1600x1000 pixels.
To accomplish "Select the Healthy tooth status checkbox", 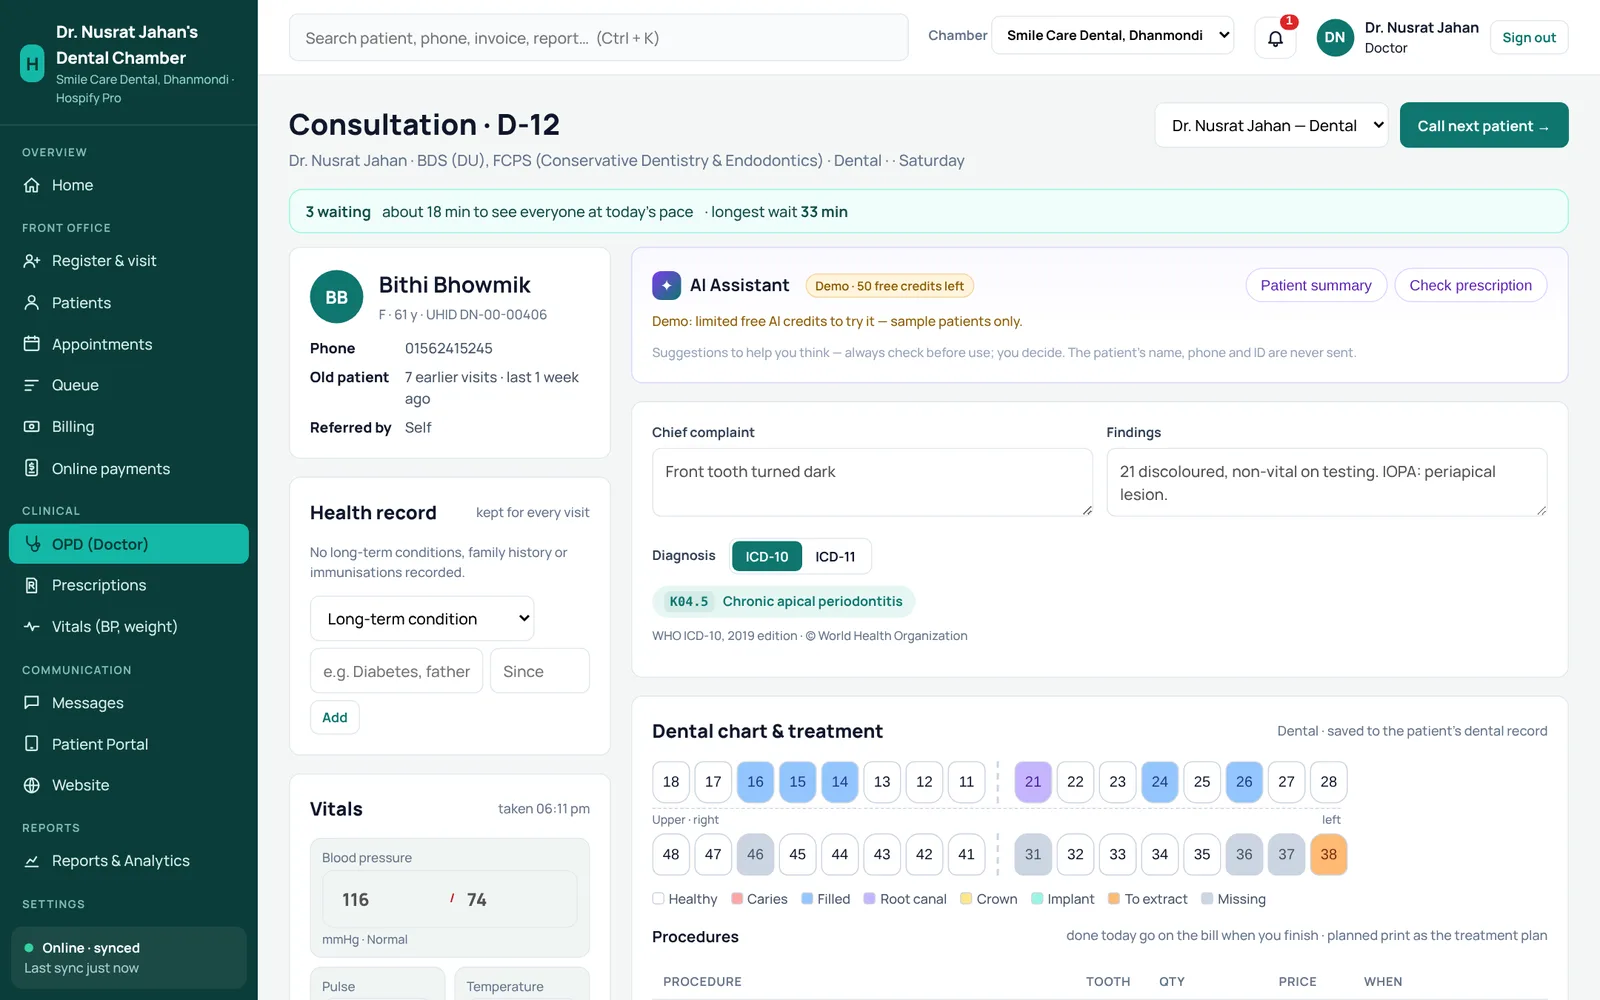I will coord(658,898).
